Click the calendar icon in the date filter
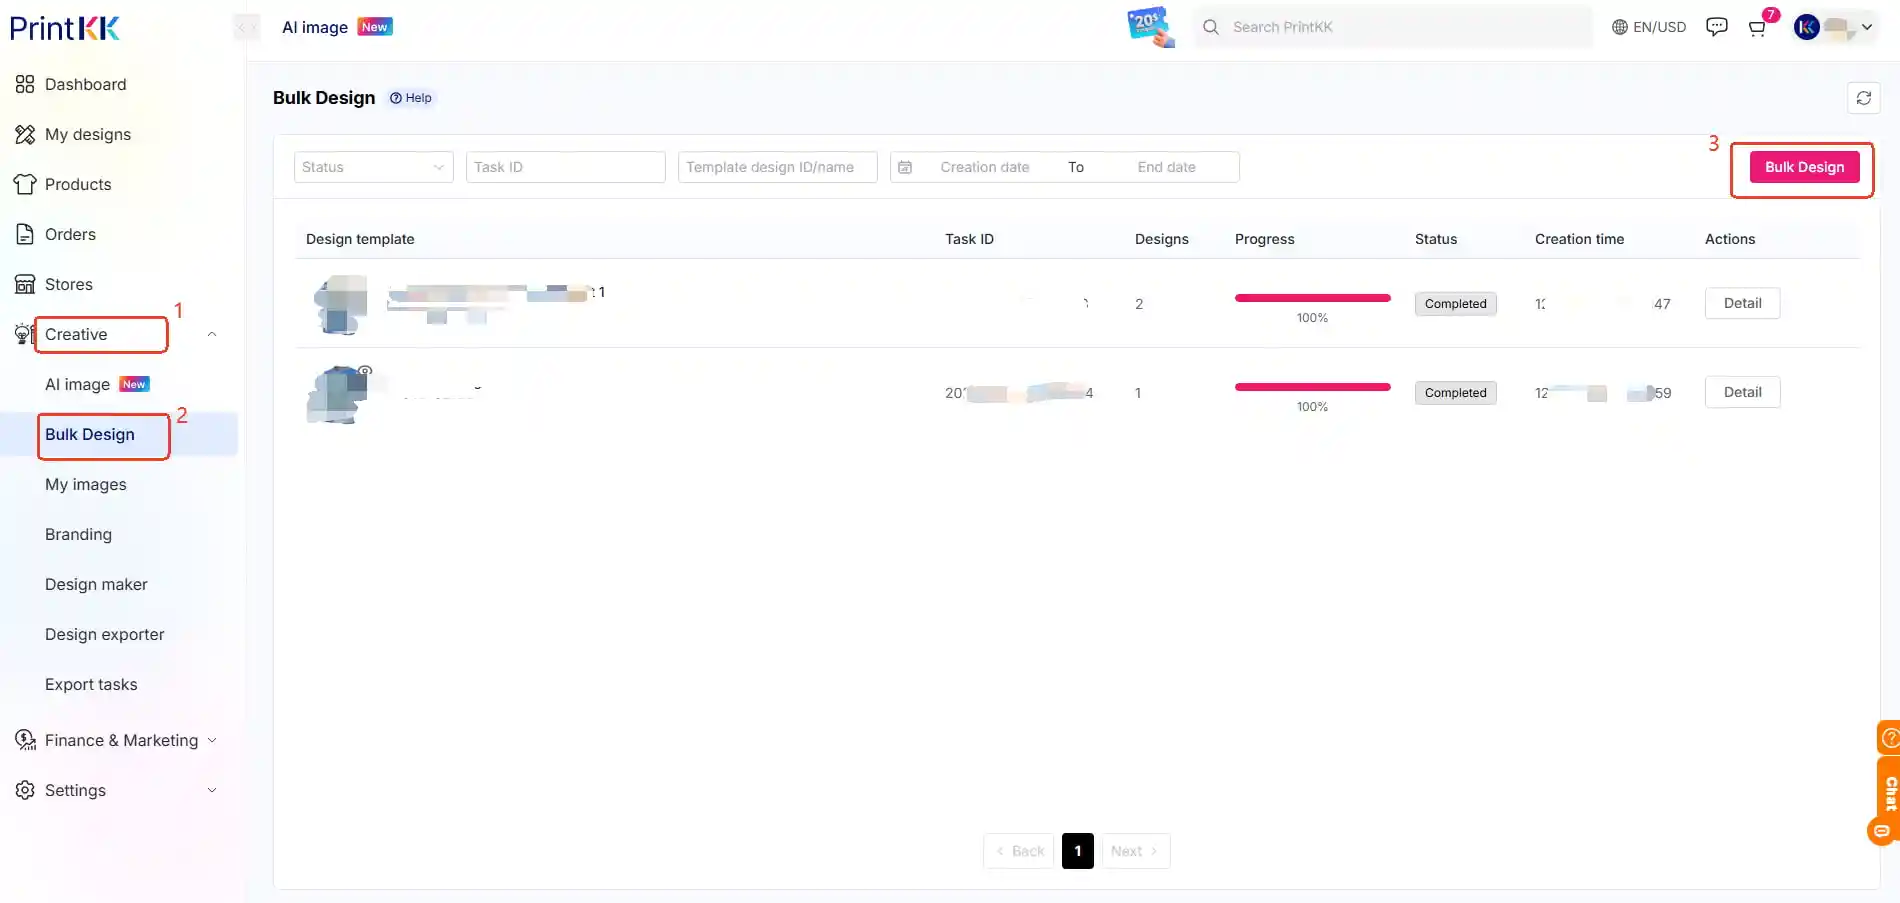 pyautogui.click(x=905, y=167)
